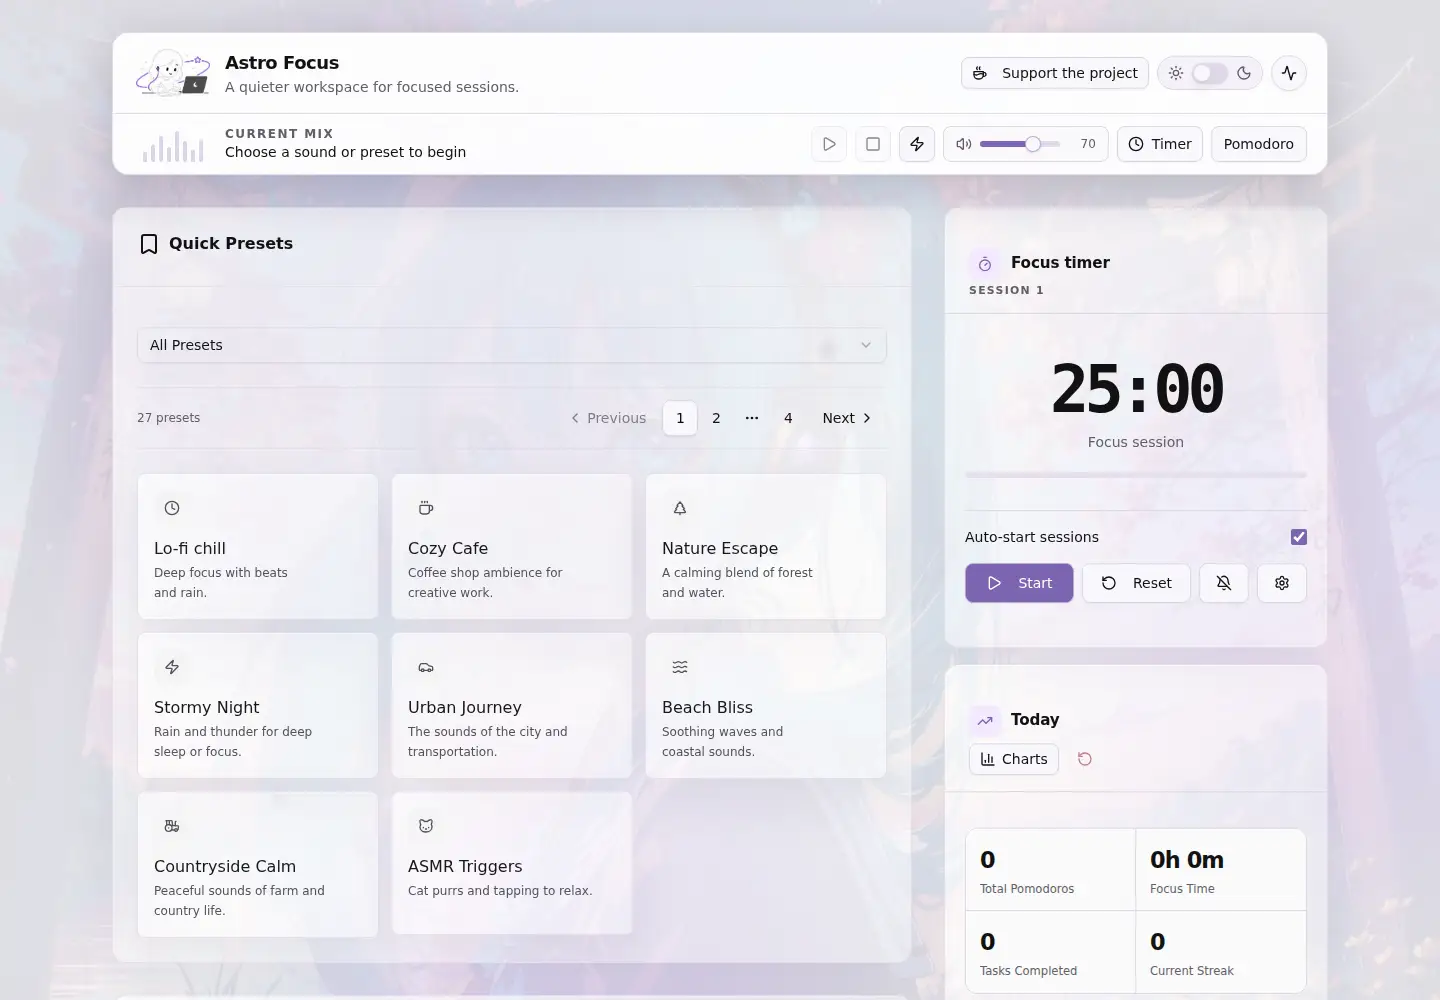
Task: Click the moon dark-mode icon
Action: (x=1244, y=73)
